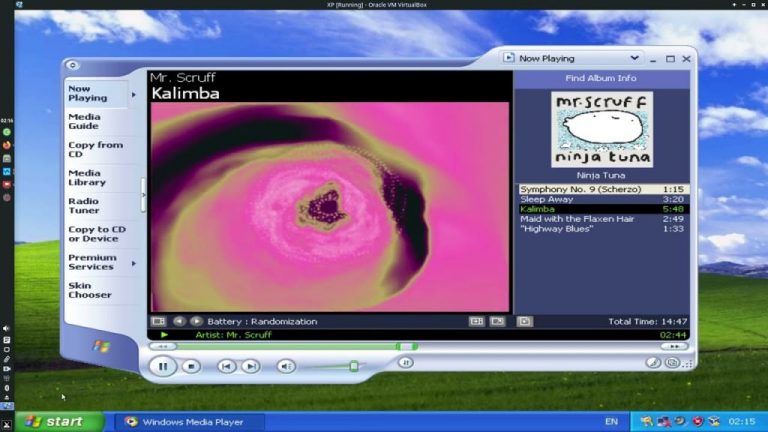This screenshot has height=432, width=768.
Task: Switch to the previous visualization
Action: pos(179,321)
